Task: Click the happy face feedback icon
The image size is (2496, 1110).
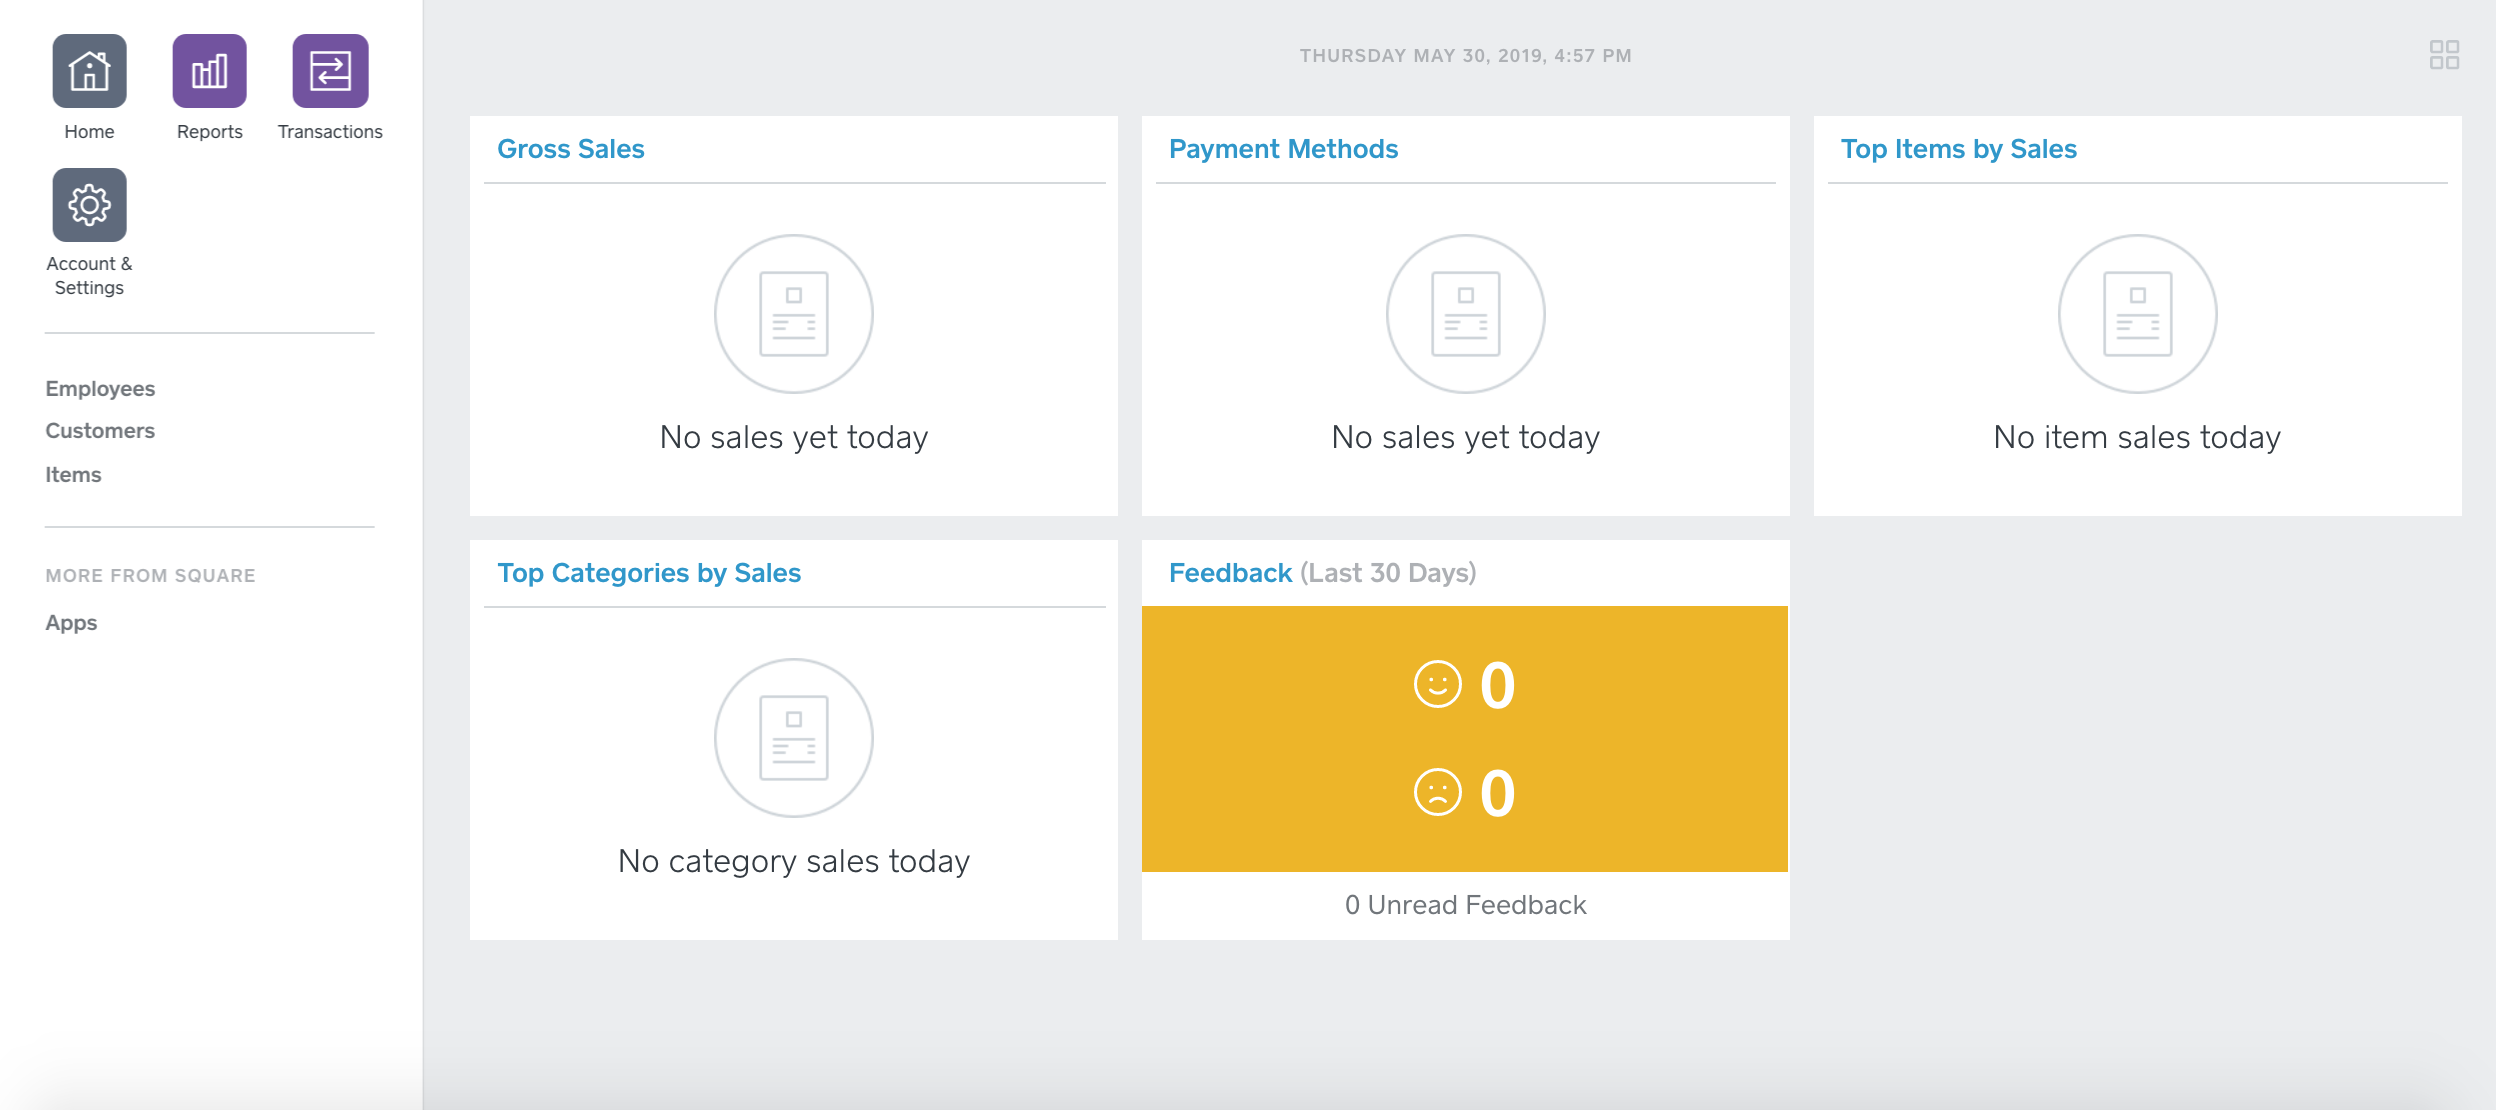Action: 1437,685
